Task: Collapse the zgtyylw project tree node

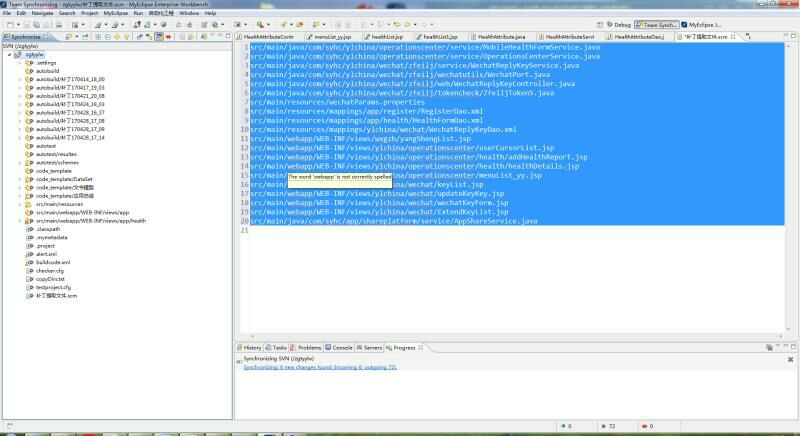Action: [8, 54]
